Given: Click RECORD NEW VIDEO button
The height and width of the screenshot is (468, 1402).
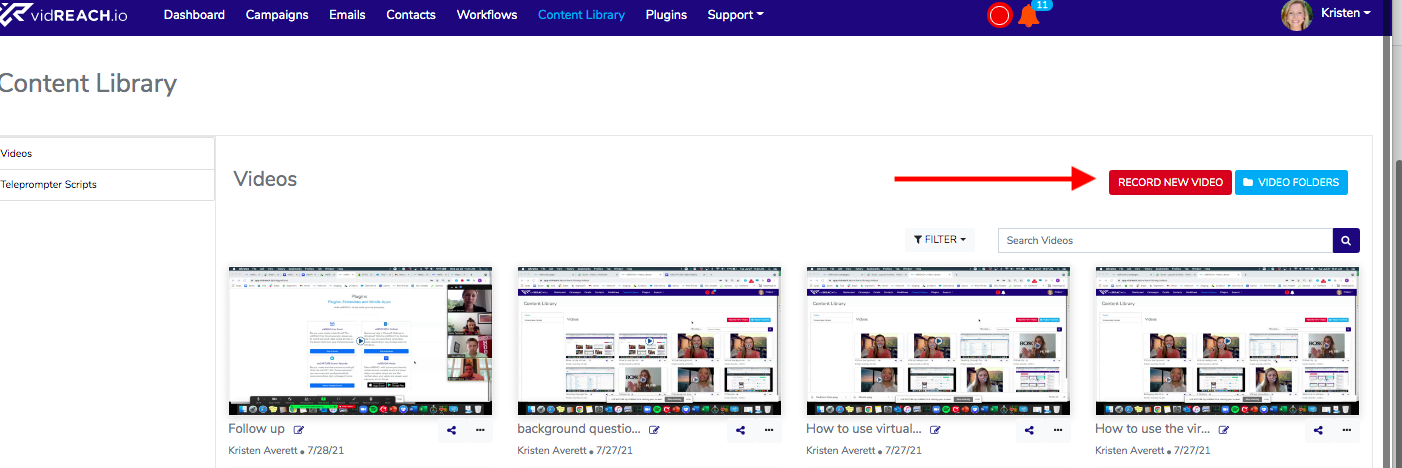Looking at the screenshot, I should coord(1170,182).
